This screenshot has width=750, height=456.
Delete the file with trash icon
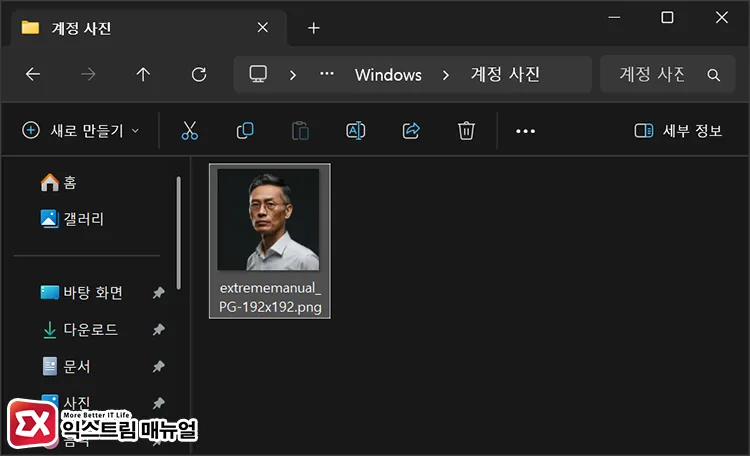point(466,130)
